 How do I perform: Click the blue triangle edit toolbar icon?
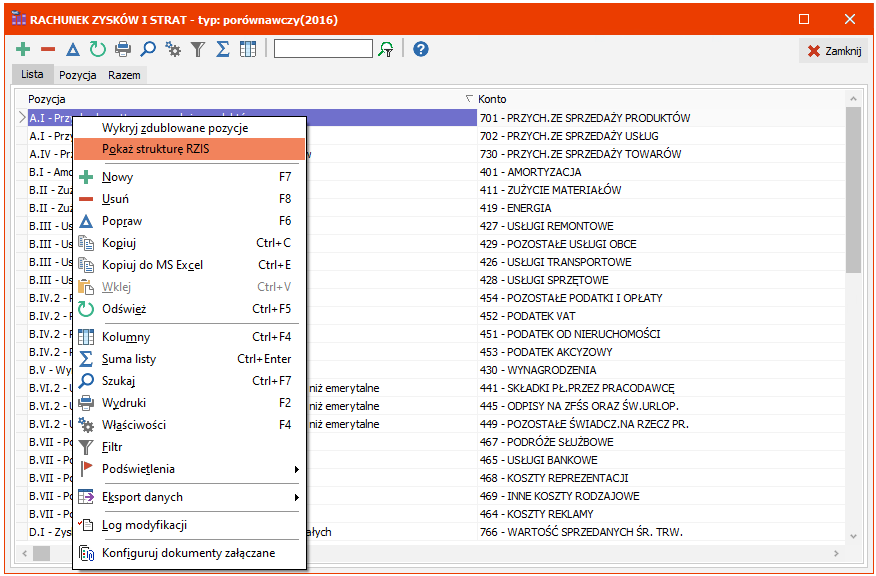[73, 50]
